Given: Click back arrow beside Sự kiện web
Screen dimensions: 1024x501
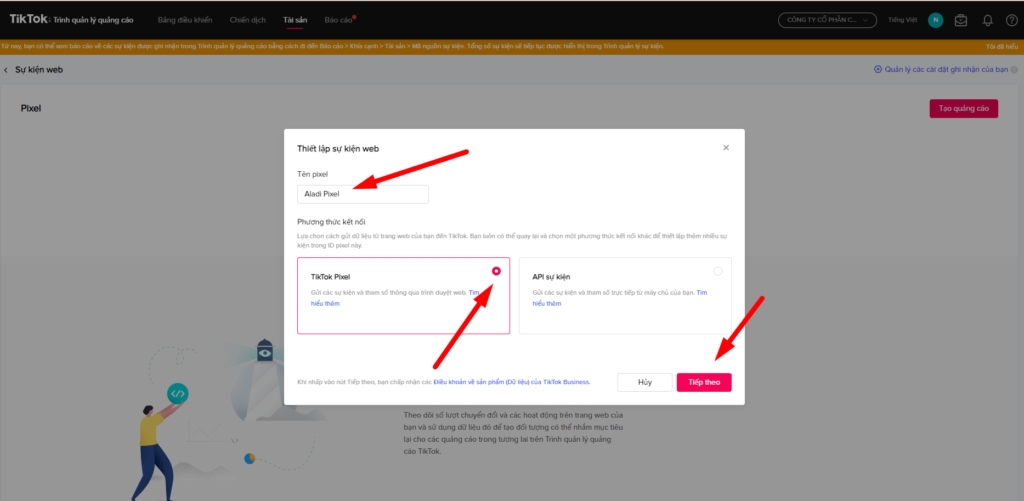Looking at the screenshot, I should [x=6, y=70].
